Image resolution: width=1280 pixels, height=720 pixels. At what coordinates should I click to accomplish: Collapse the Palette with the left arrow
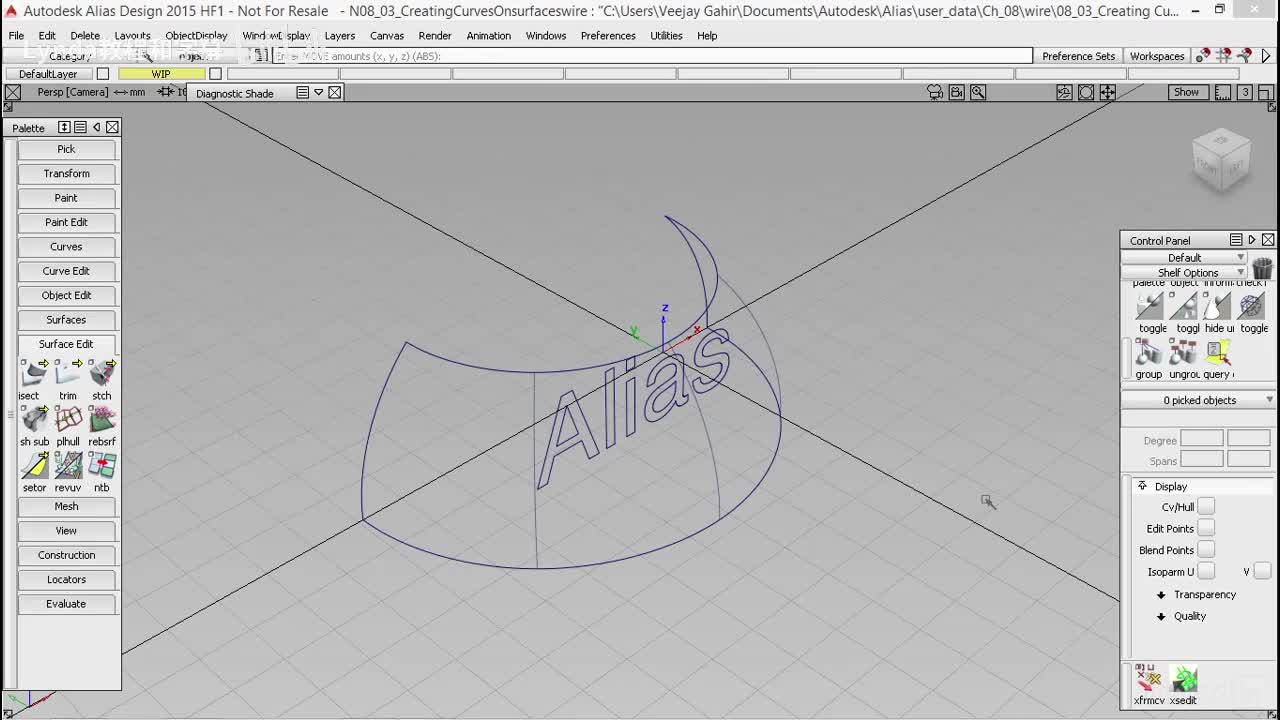(x=96, y=127)
